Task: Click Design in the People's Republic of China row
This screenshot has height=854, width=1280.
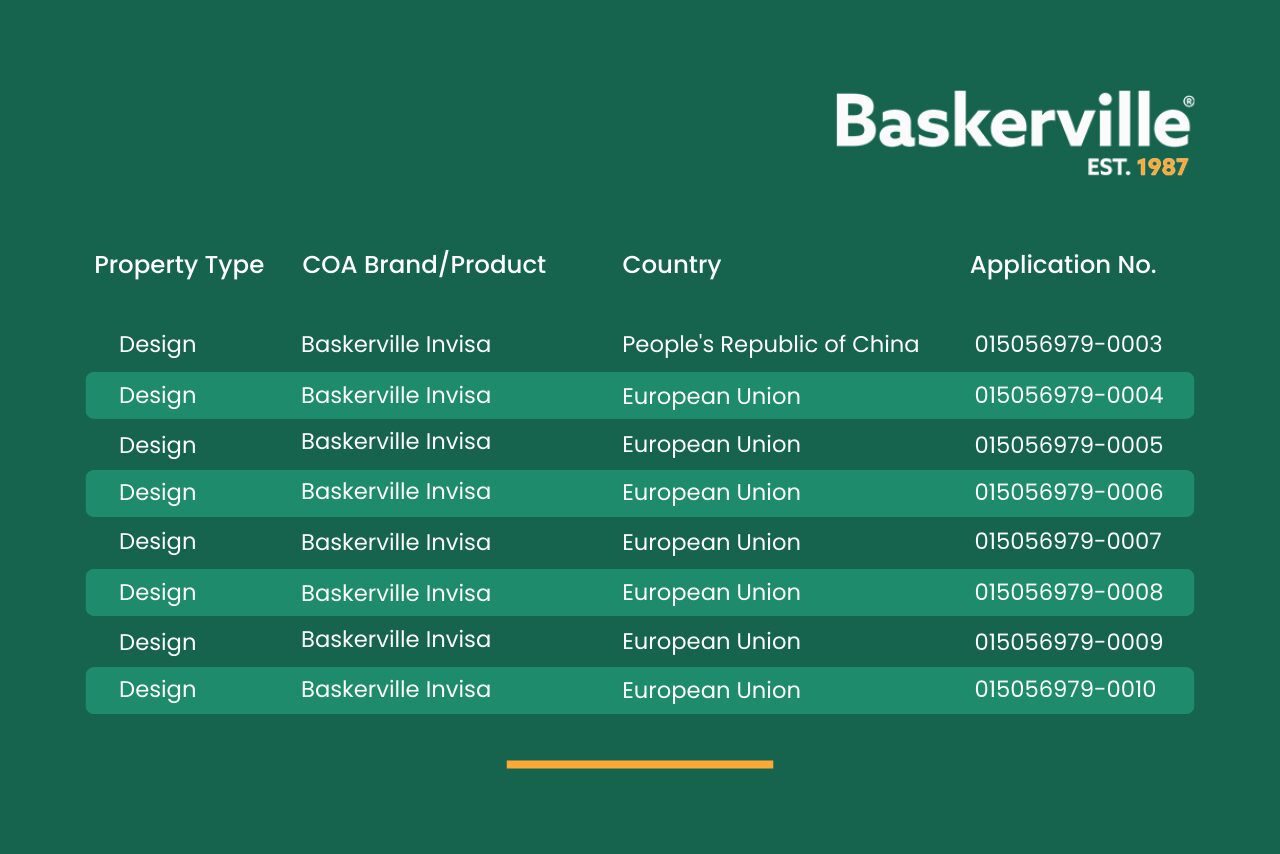Action: pyautogui.click(x=157, y=345)
